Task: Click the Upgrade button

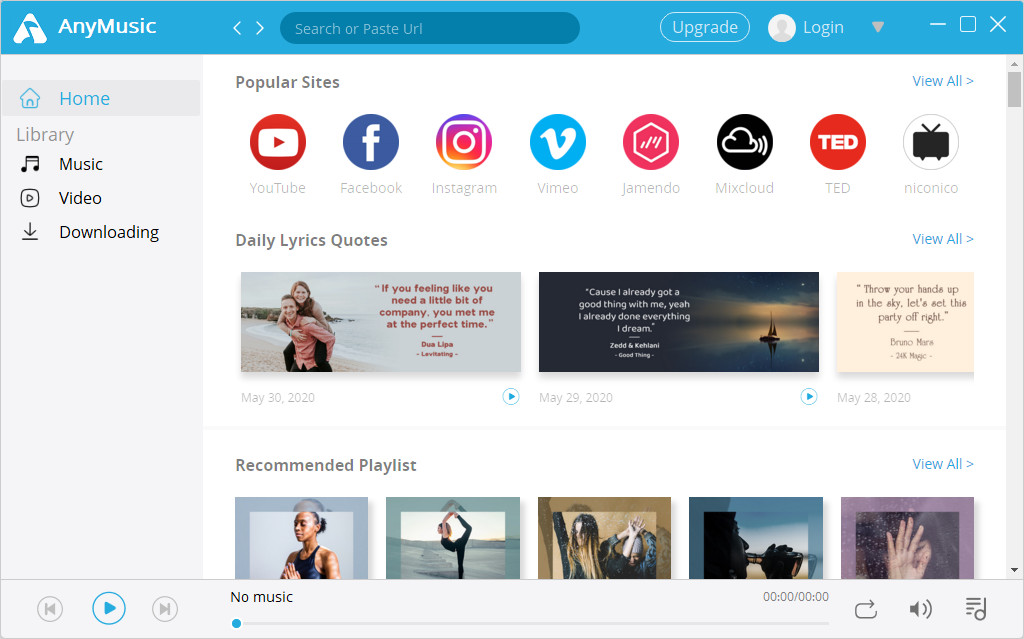Action: [705, 27]
